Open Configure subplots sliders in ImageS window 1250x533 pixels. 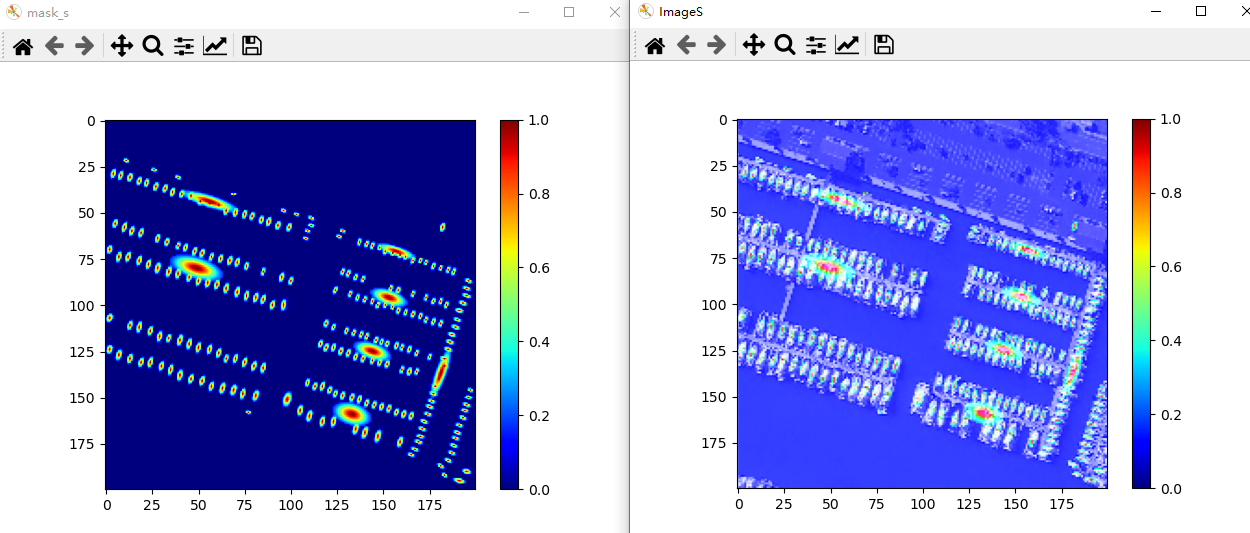pos(816,45)
